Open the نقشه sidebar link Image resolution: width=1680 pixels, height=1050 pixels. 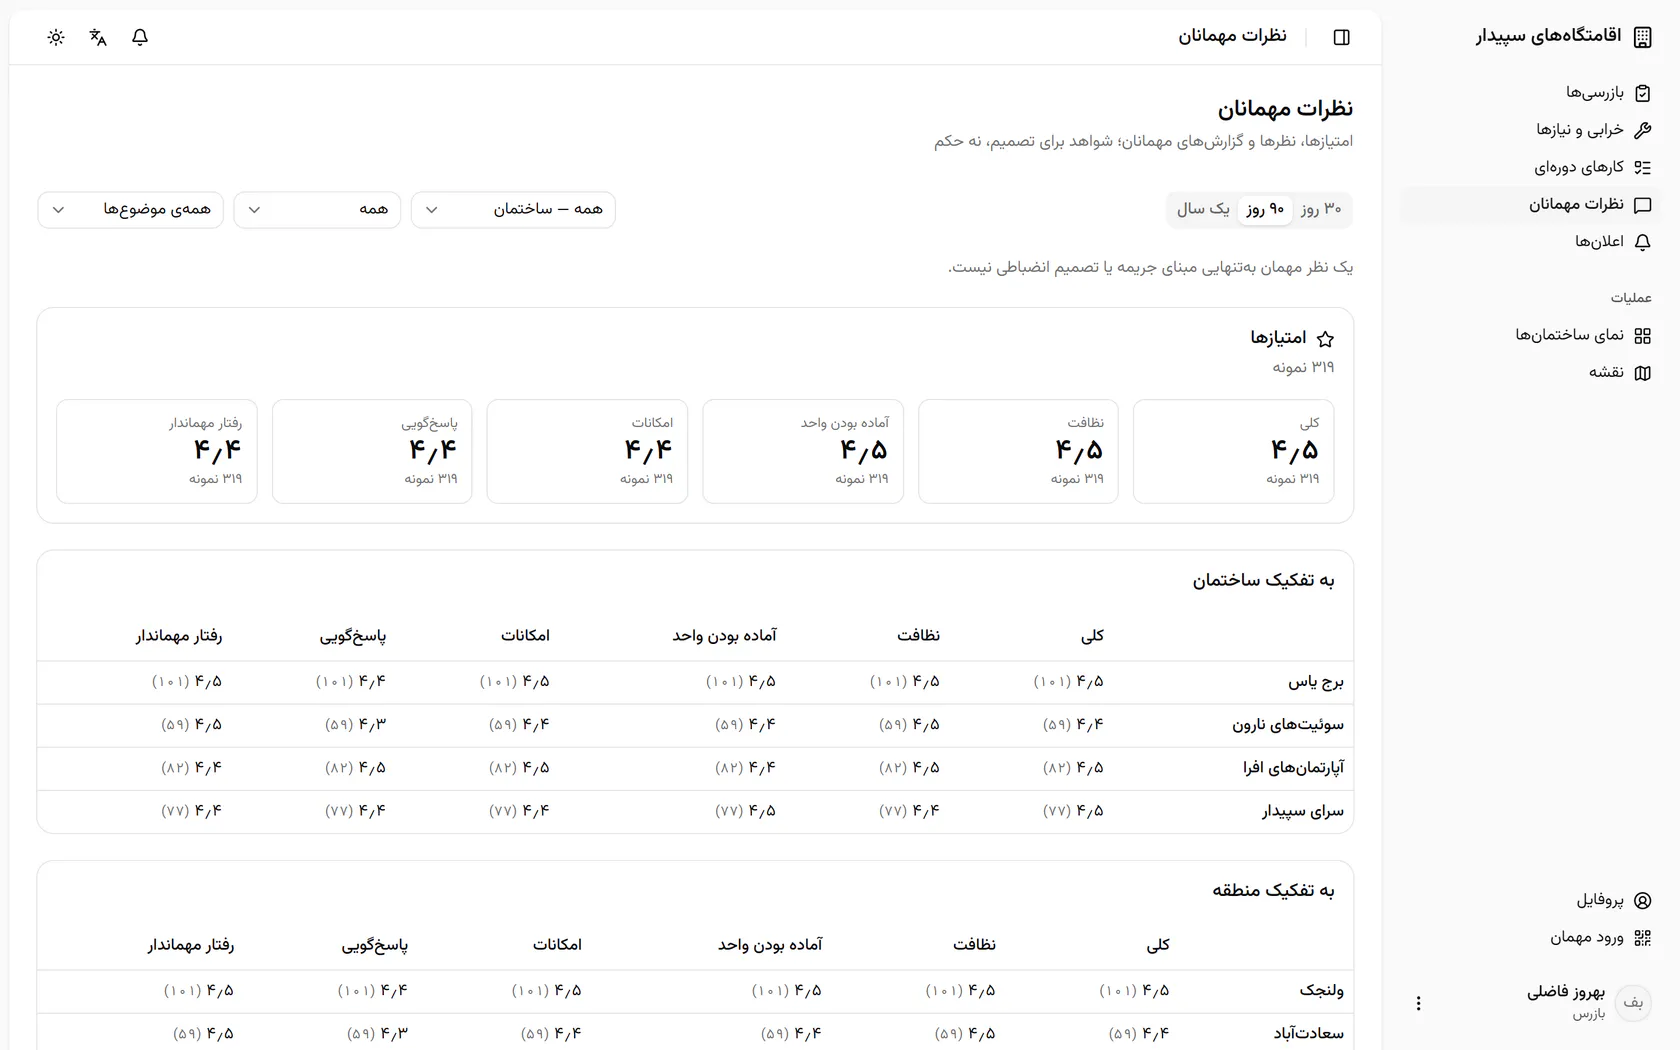coord(1529,373)
